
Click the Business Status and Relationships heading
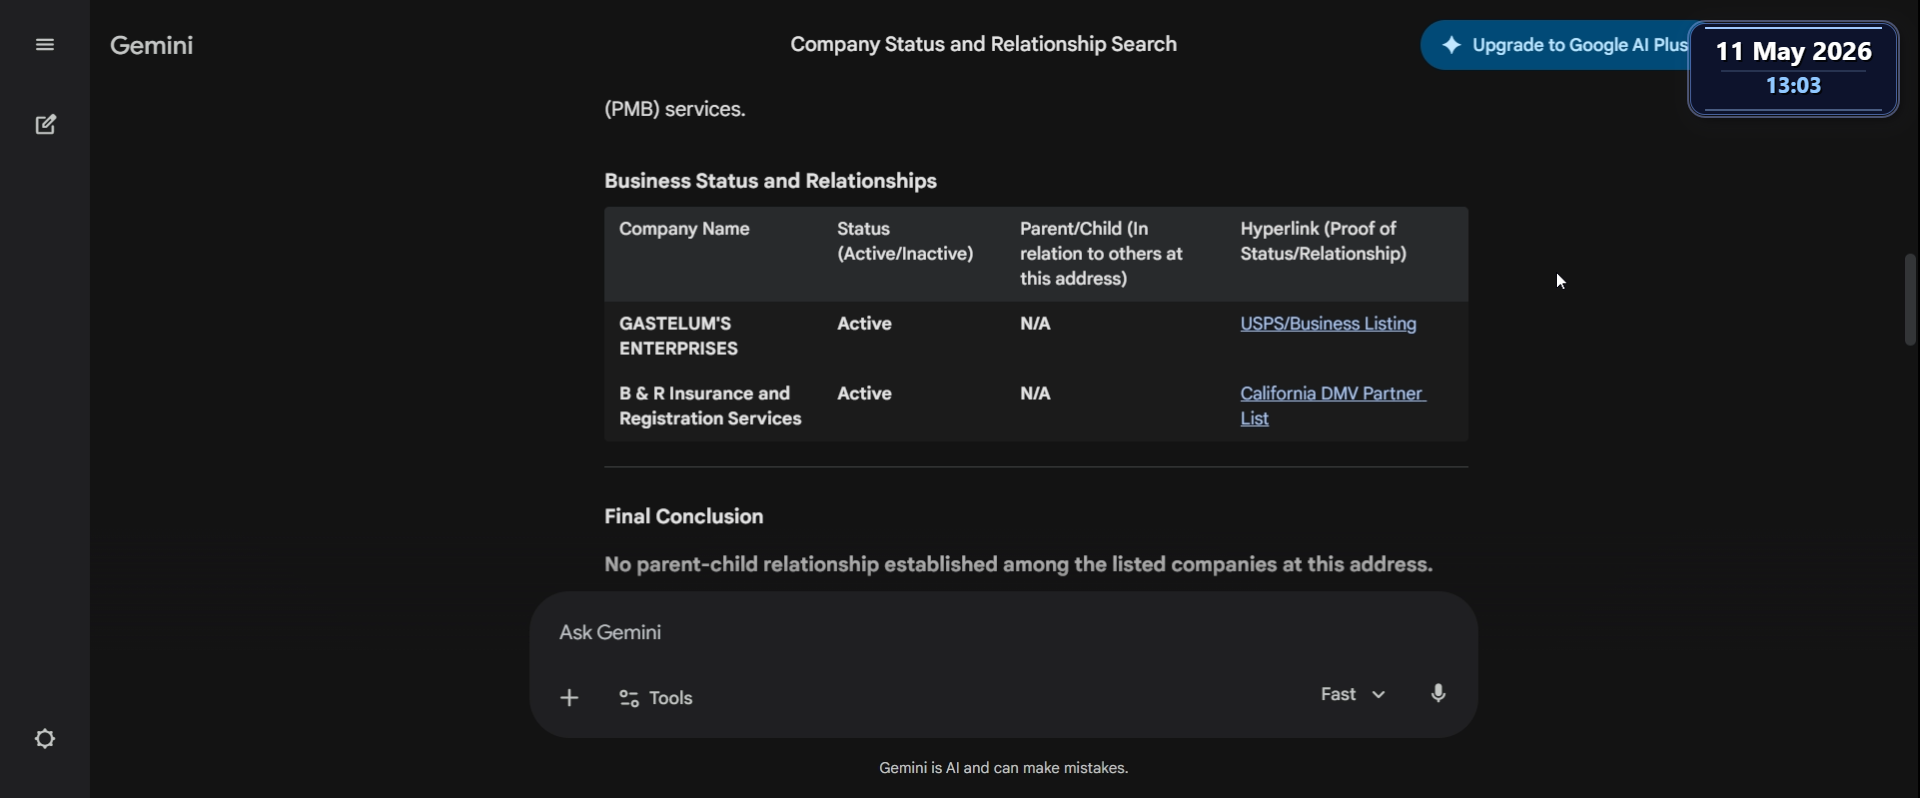point(770,181)
